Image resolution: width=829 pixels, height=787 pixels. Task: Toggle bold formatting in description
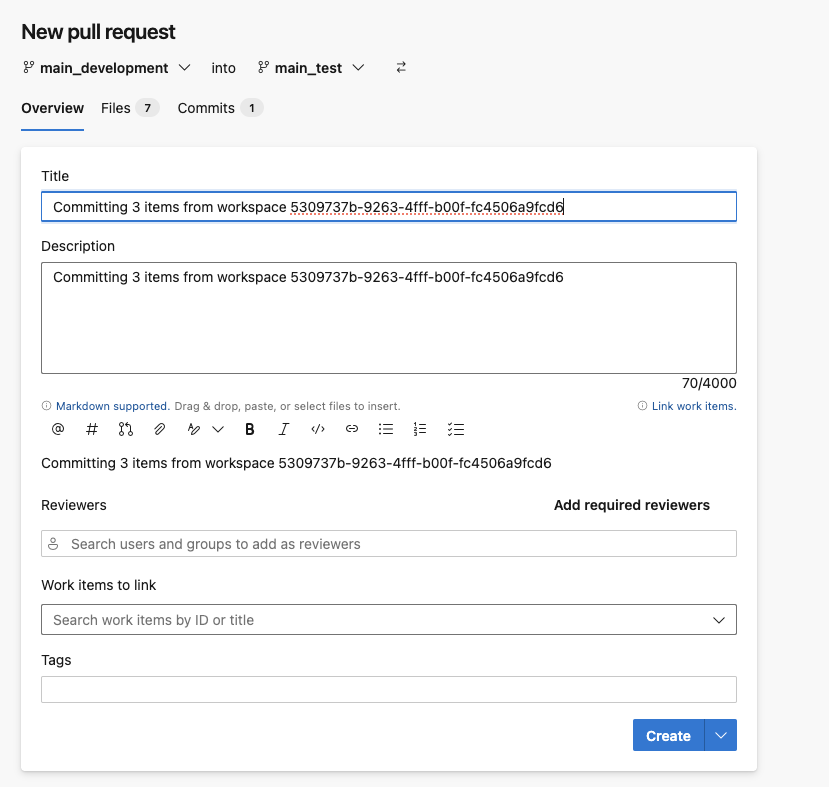click(x=250, y=429)
